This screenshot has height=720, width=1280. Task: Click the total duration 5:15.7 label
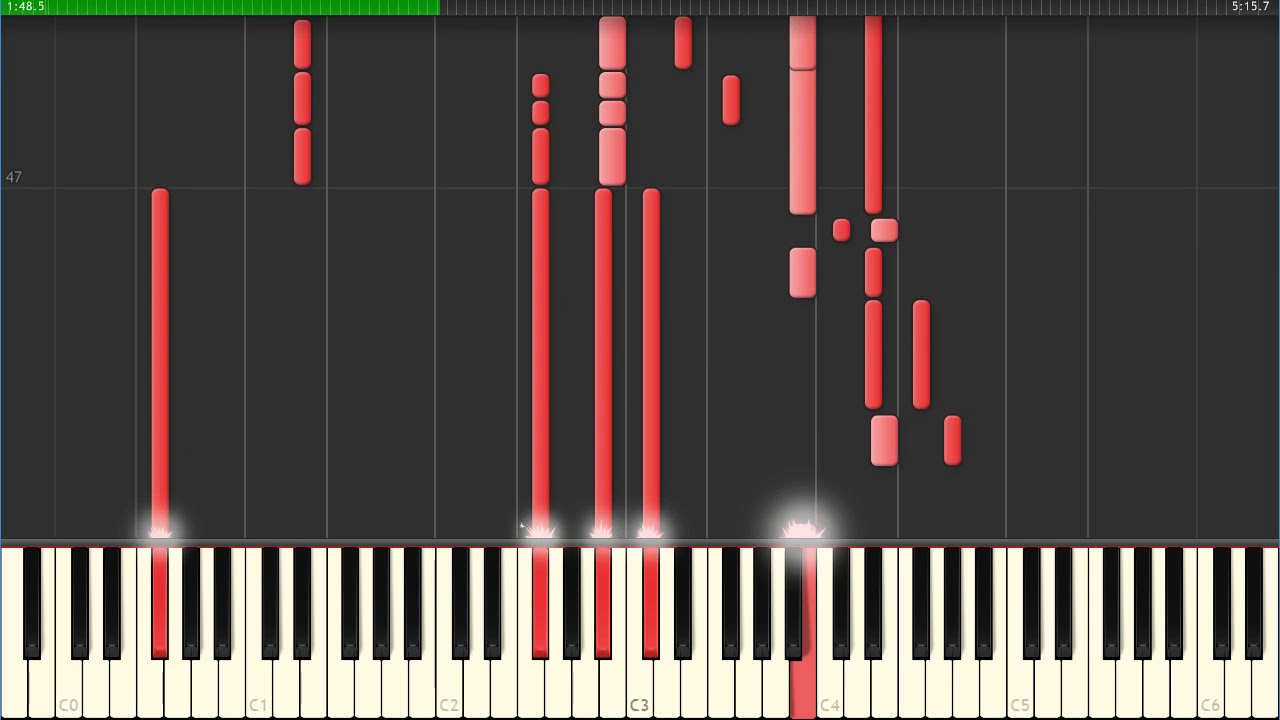coord(1250,7)
